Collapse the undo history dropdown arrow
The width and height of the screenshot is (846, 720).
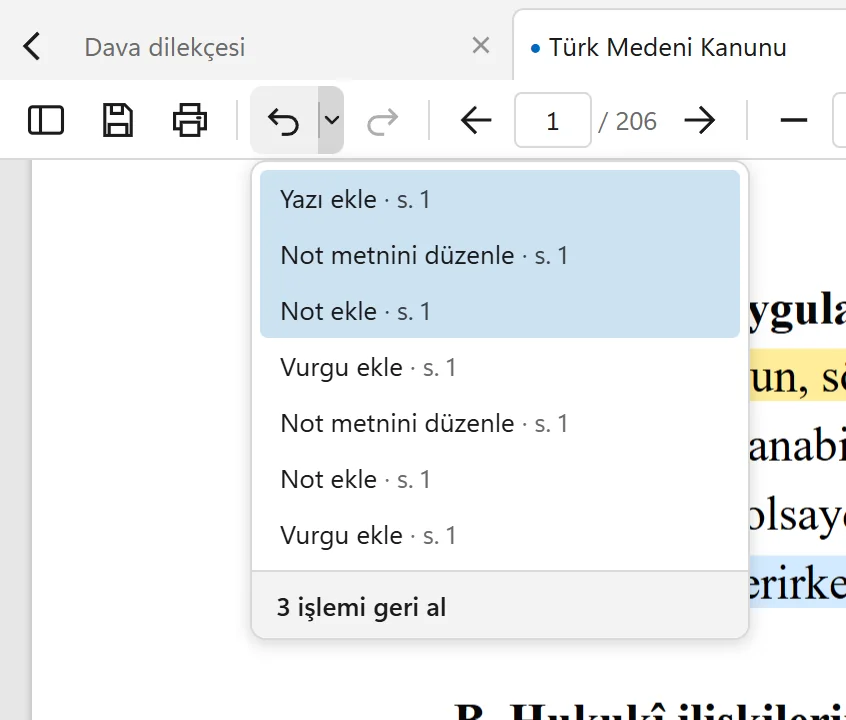point(331,120)
